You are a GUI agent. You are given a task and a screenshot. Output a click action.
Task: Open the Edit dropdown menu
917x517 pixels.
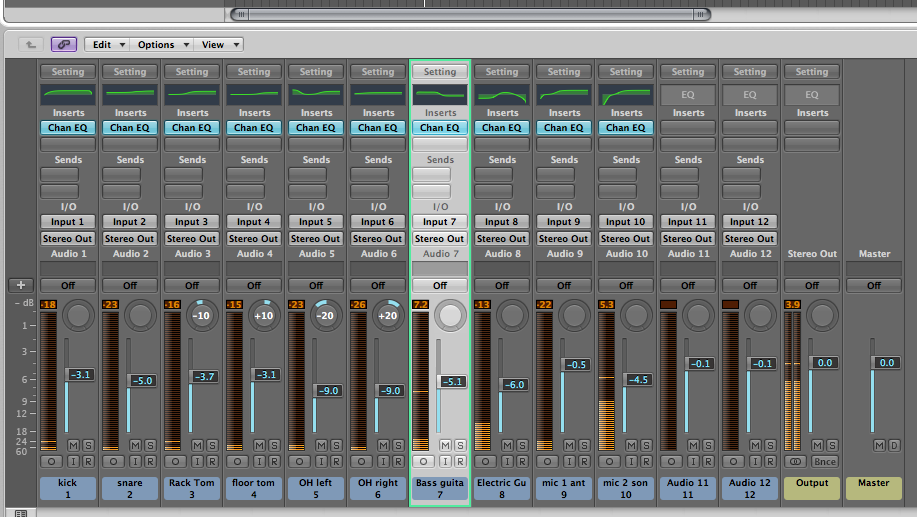click(107, 44)
